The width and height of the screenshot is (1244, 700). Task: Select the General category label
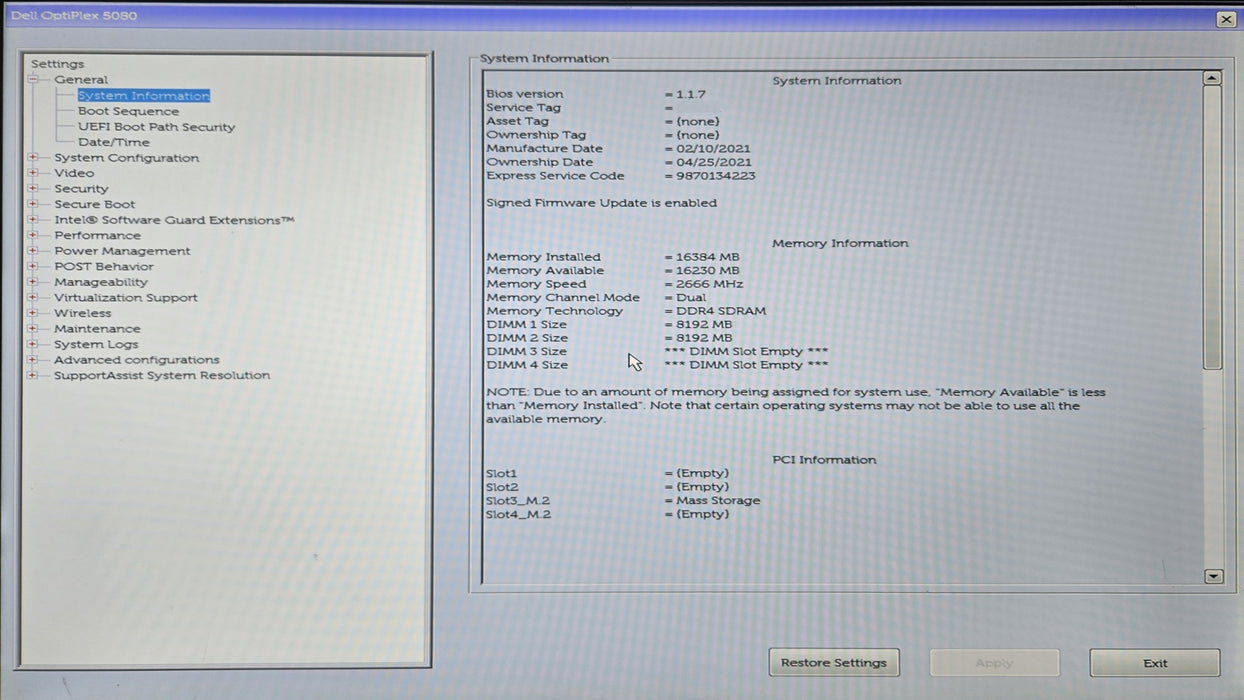[81, 80]
